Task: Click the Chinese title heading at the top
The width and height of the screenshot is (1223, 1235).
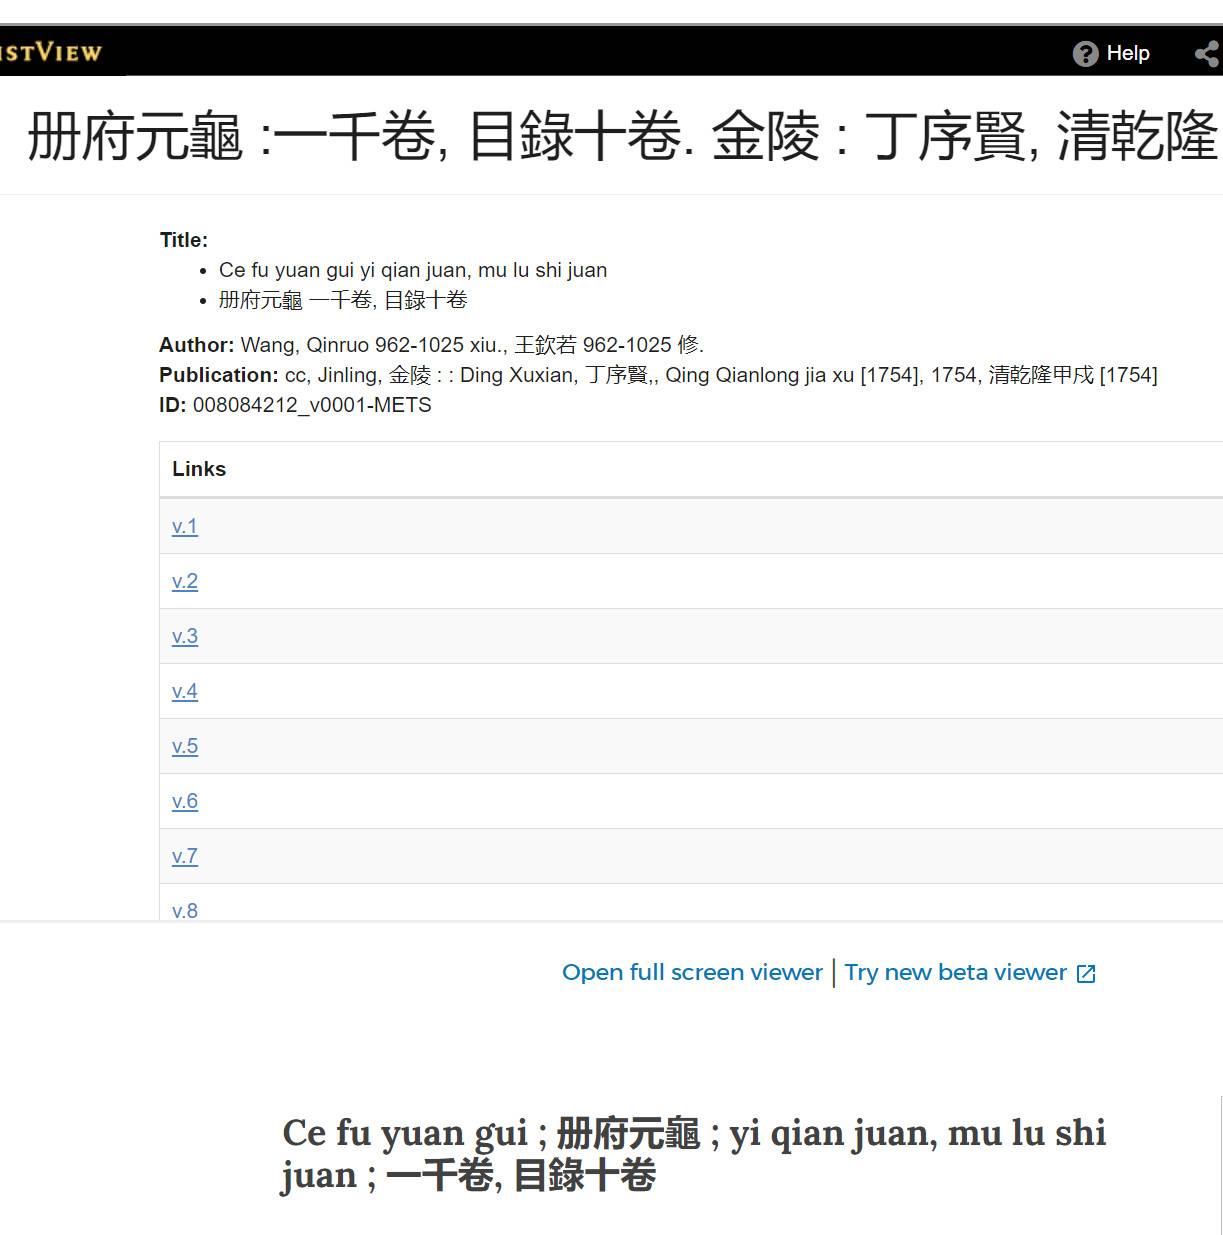Action: point(400,139)
